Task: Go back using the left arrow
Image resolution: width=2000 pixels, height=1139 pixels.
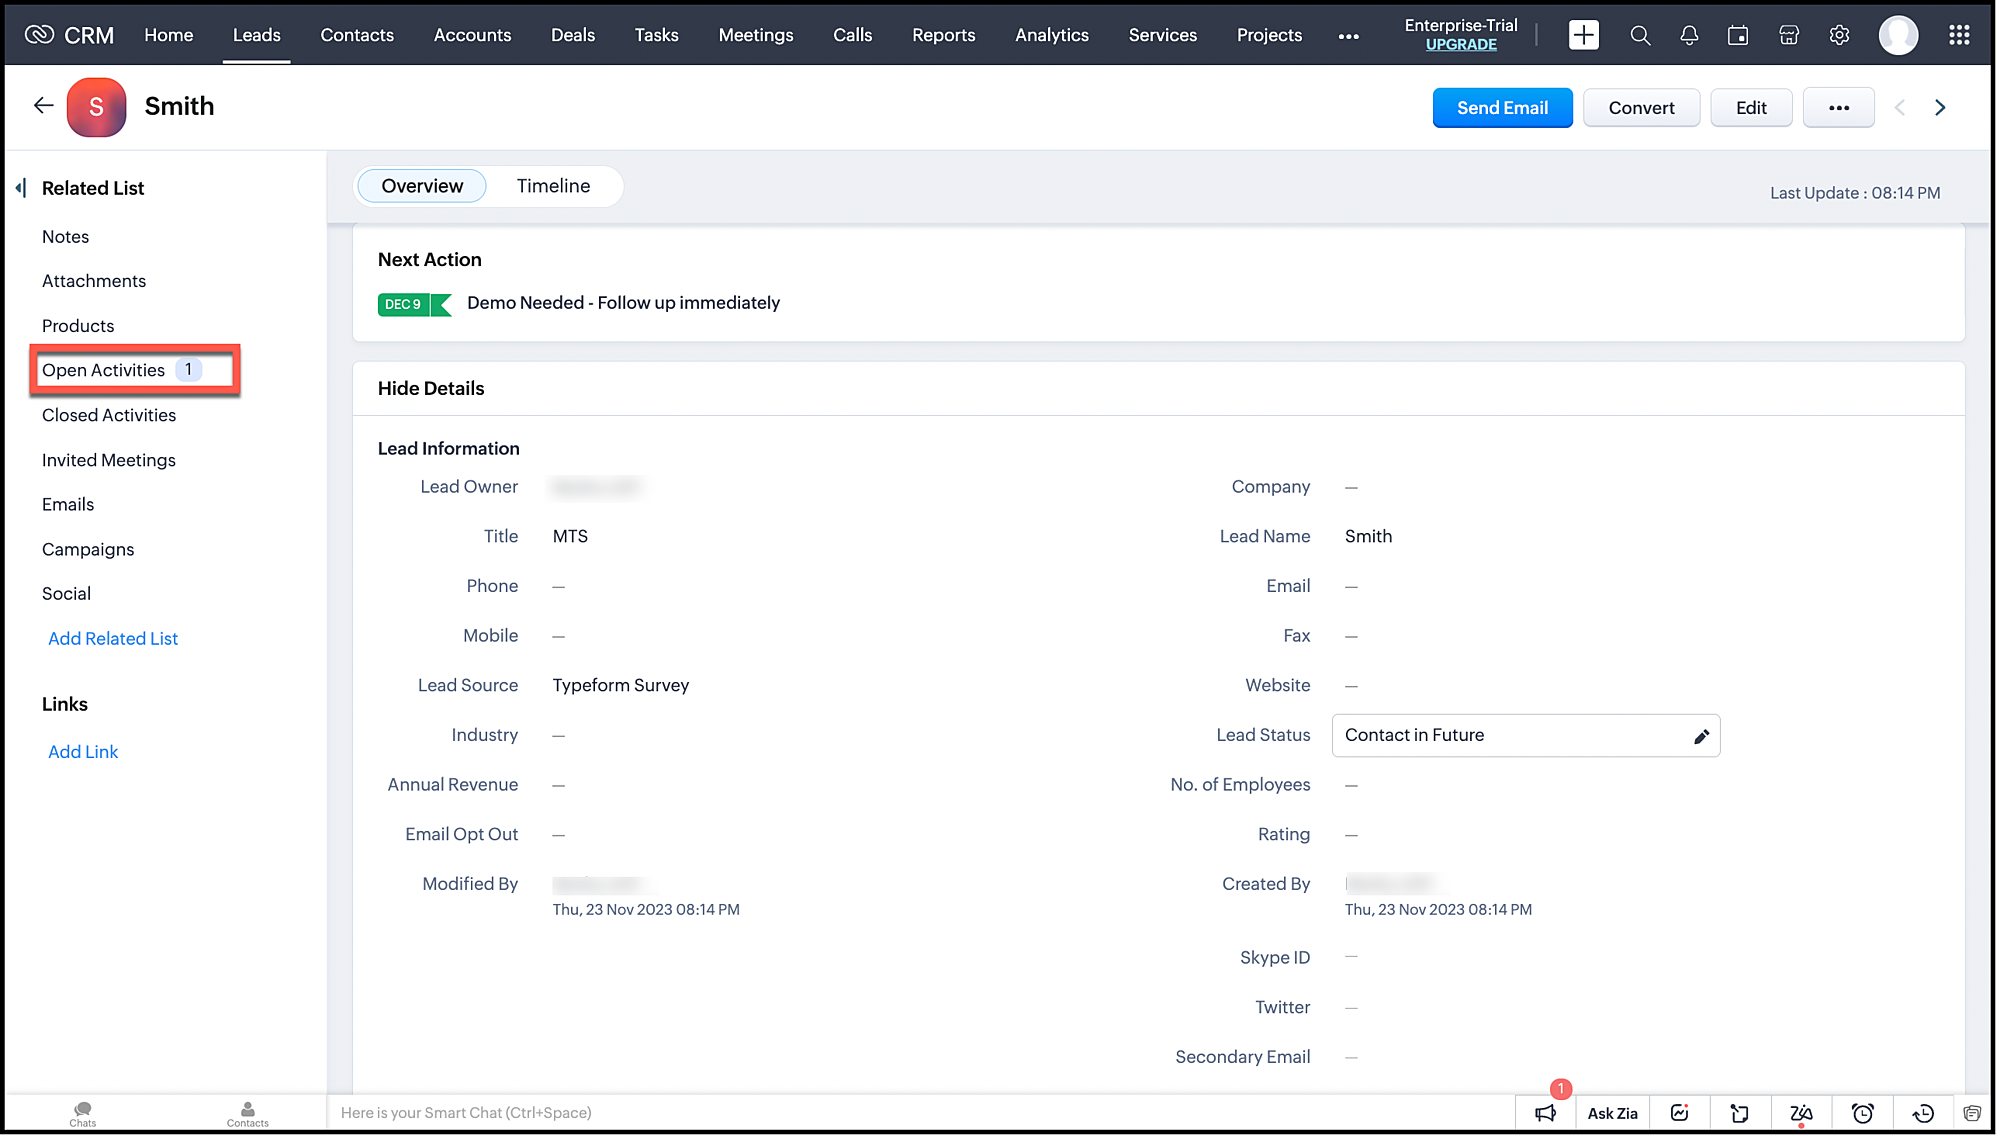Action: pyautogui.click(x=43, y=106)
